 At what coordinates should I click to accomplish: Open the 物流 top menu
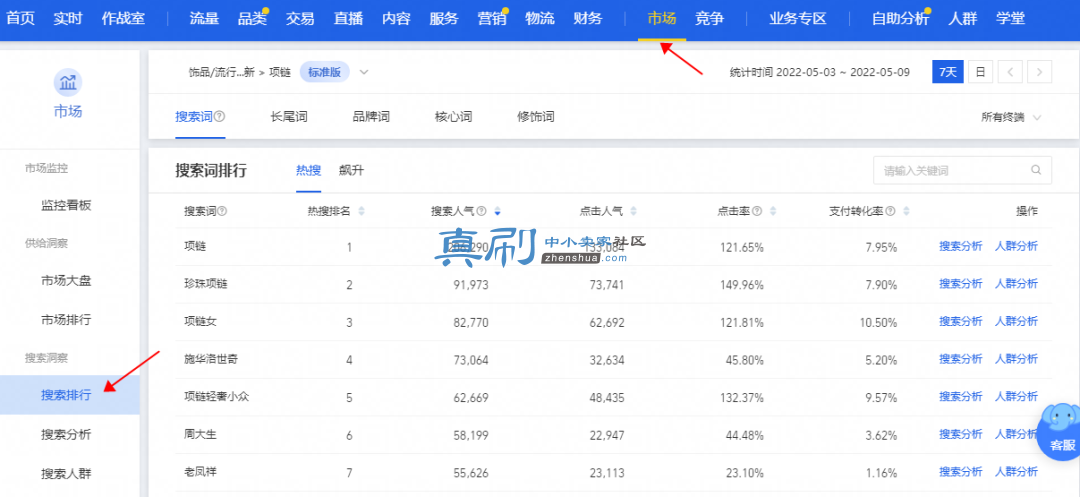539,19
